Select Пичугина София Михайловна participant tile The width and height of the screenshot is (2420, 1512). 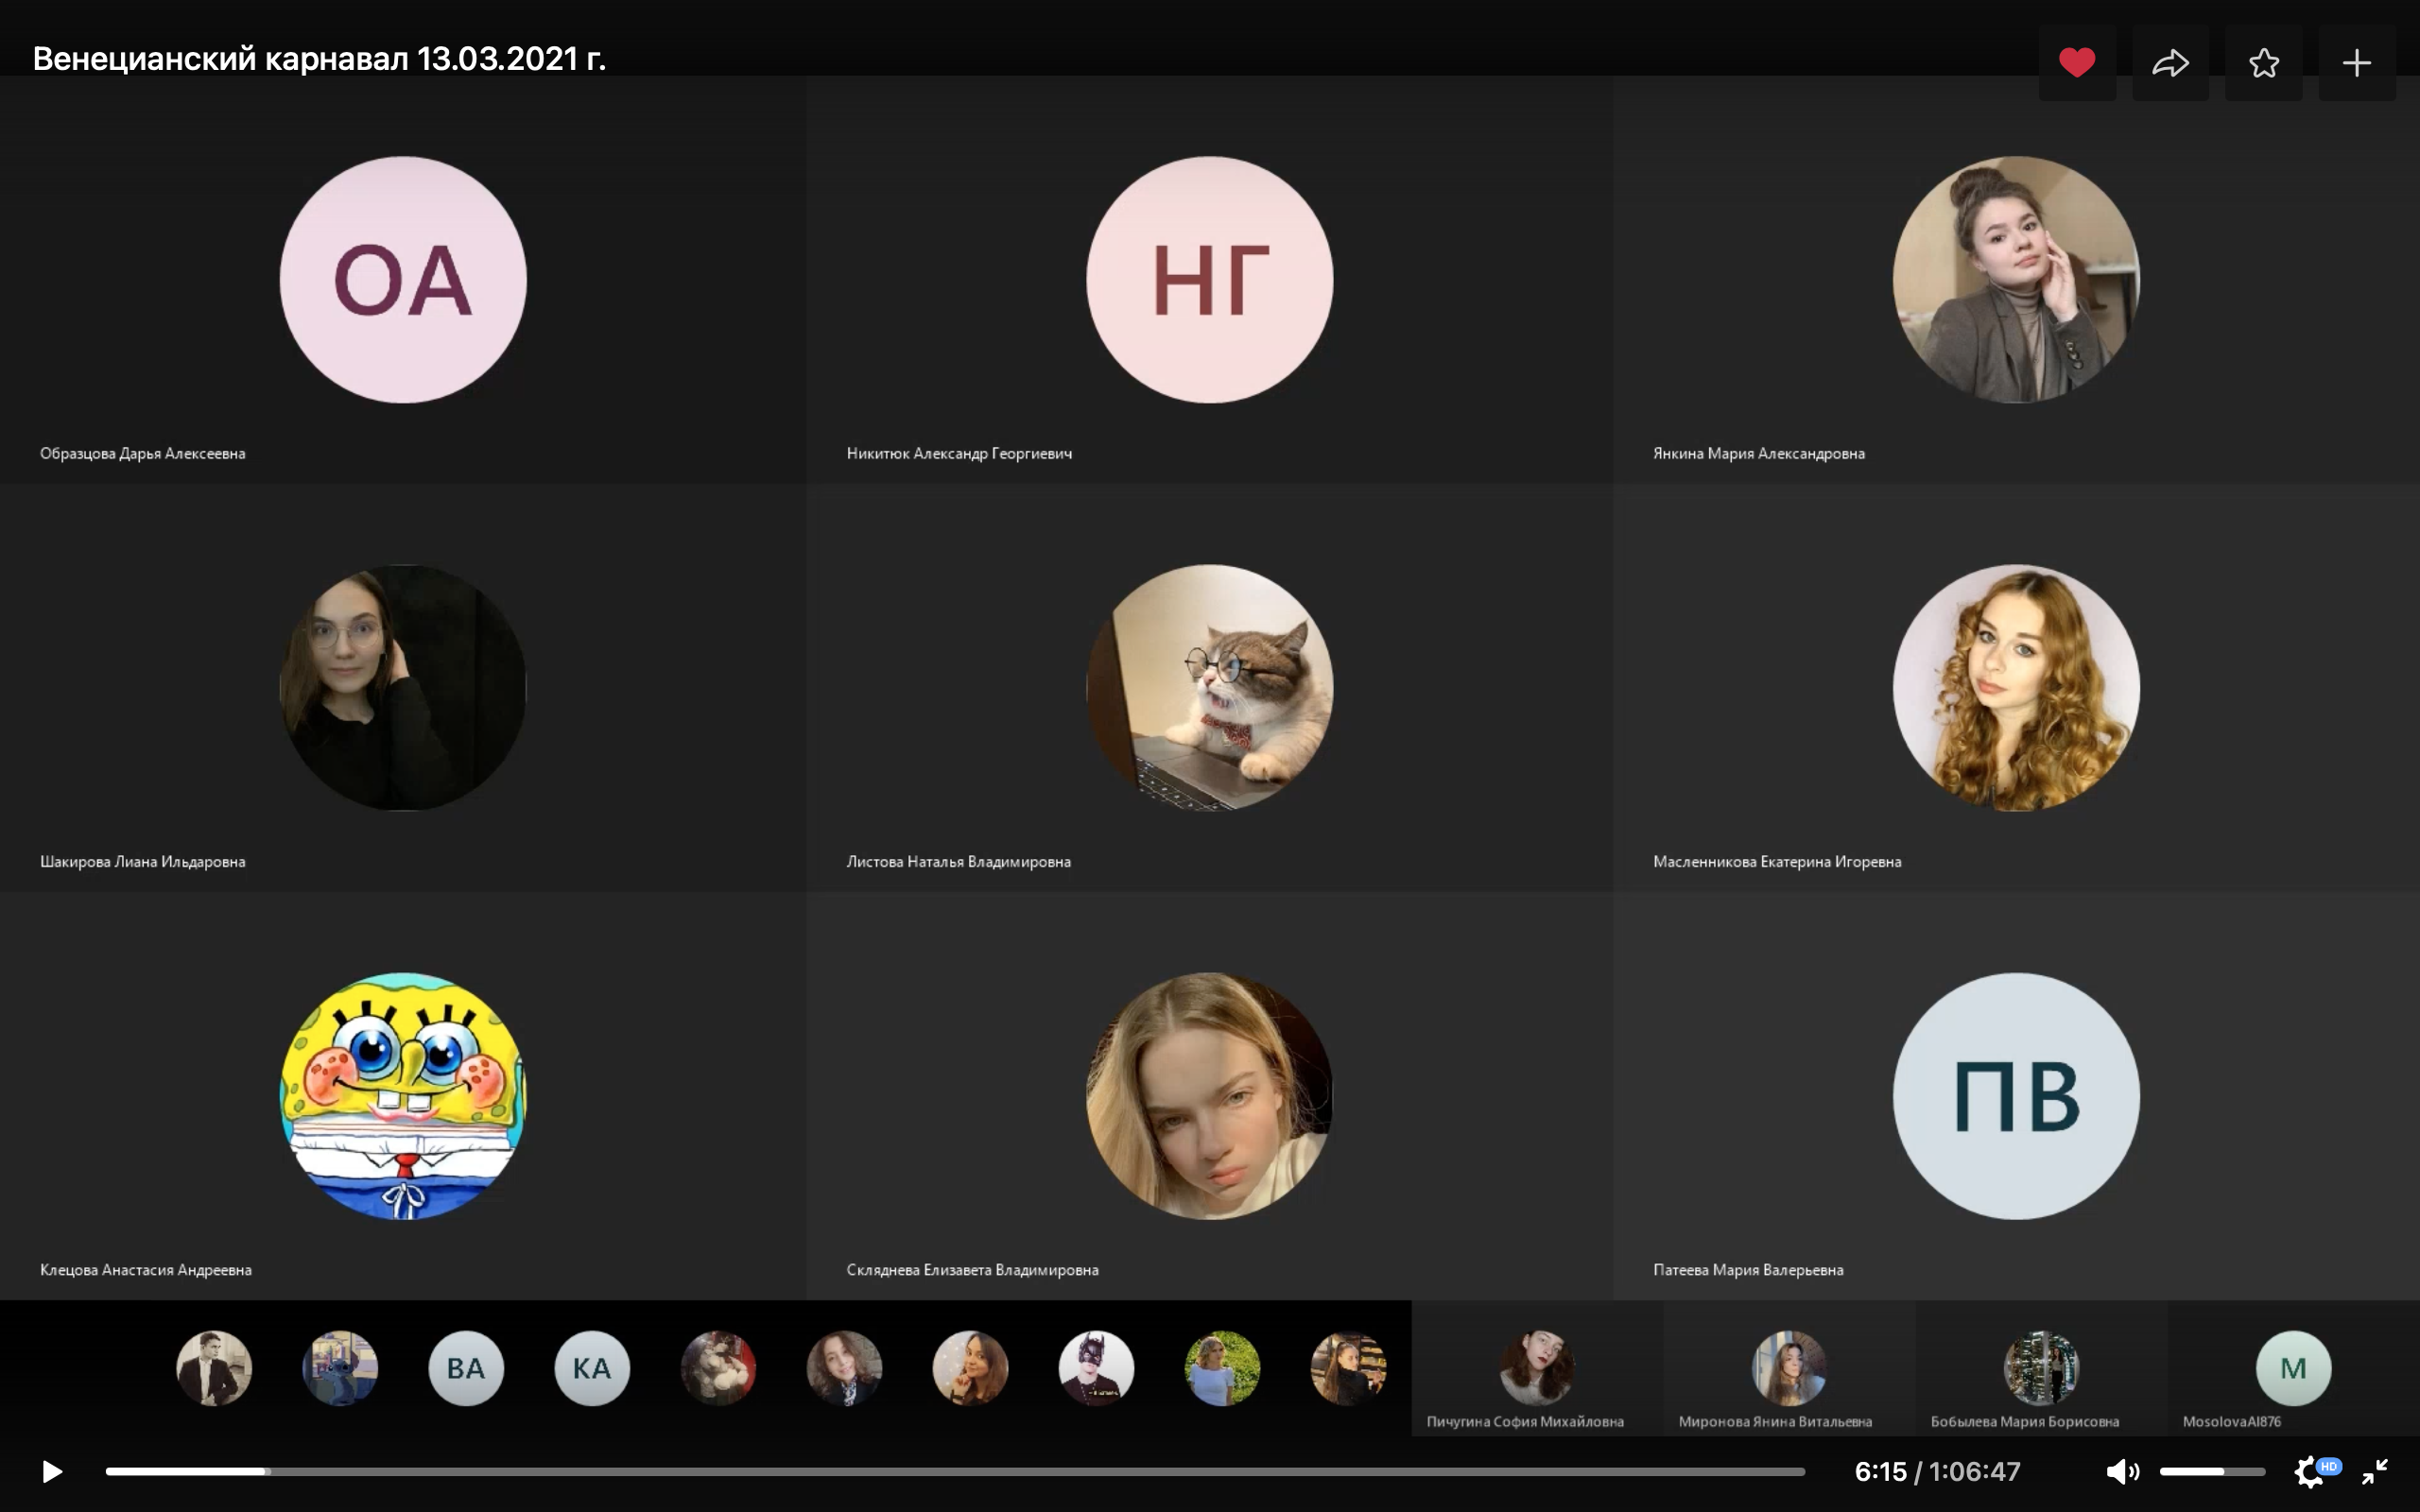tap(1537, 1370)
